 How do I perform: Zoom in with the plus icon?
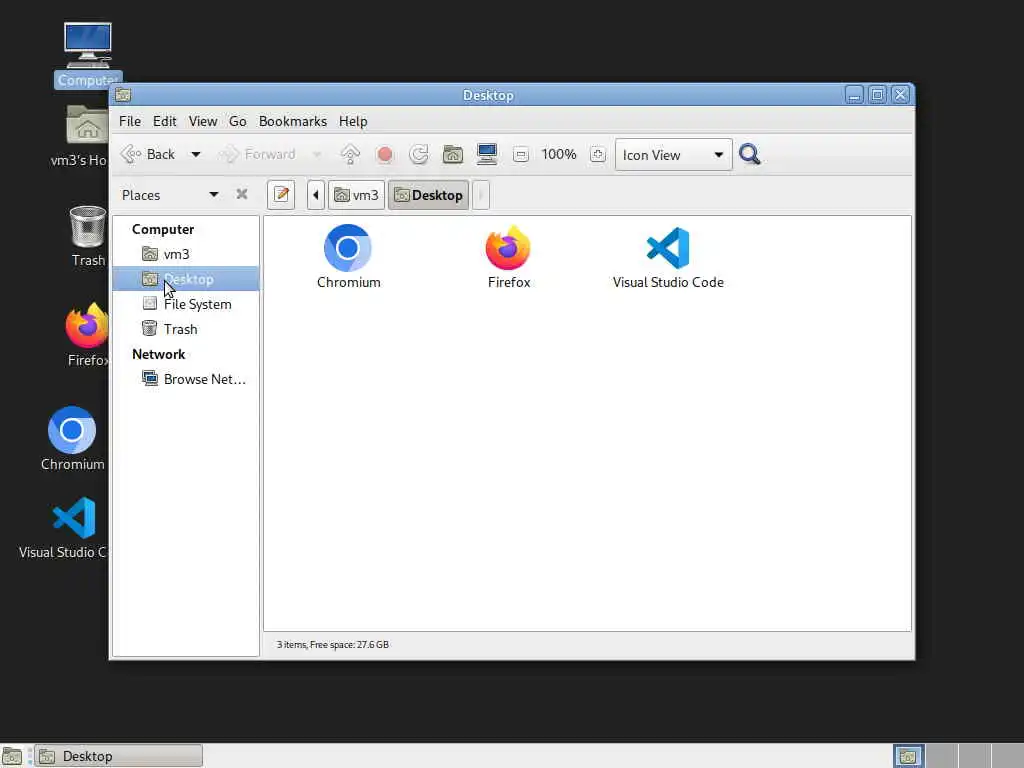[x=598, y=155]
